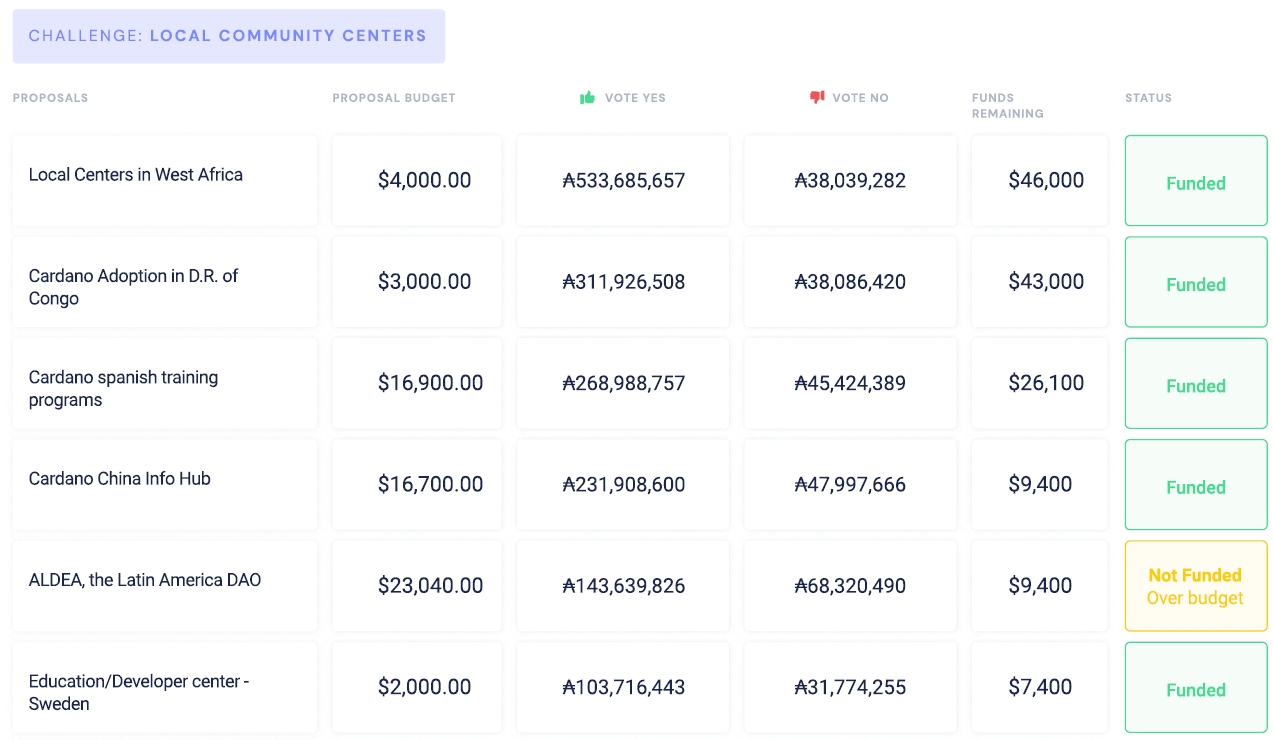Image resolution: width=1273 pixels, height=740 pixels.
Task: Select the $23,040.00 budget cell for ALDEA
Action: (430, 586)
